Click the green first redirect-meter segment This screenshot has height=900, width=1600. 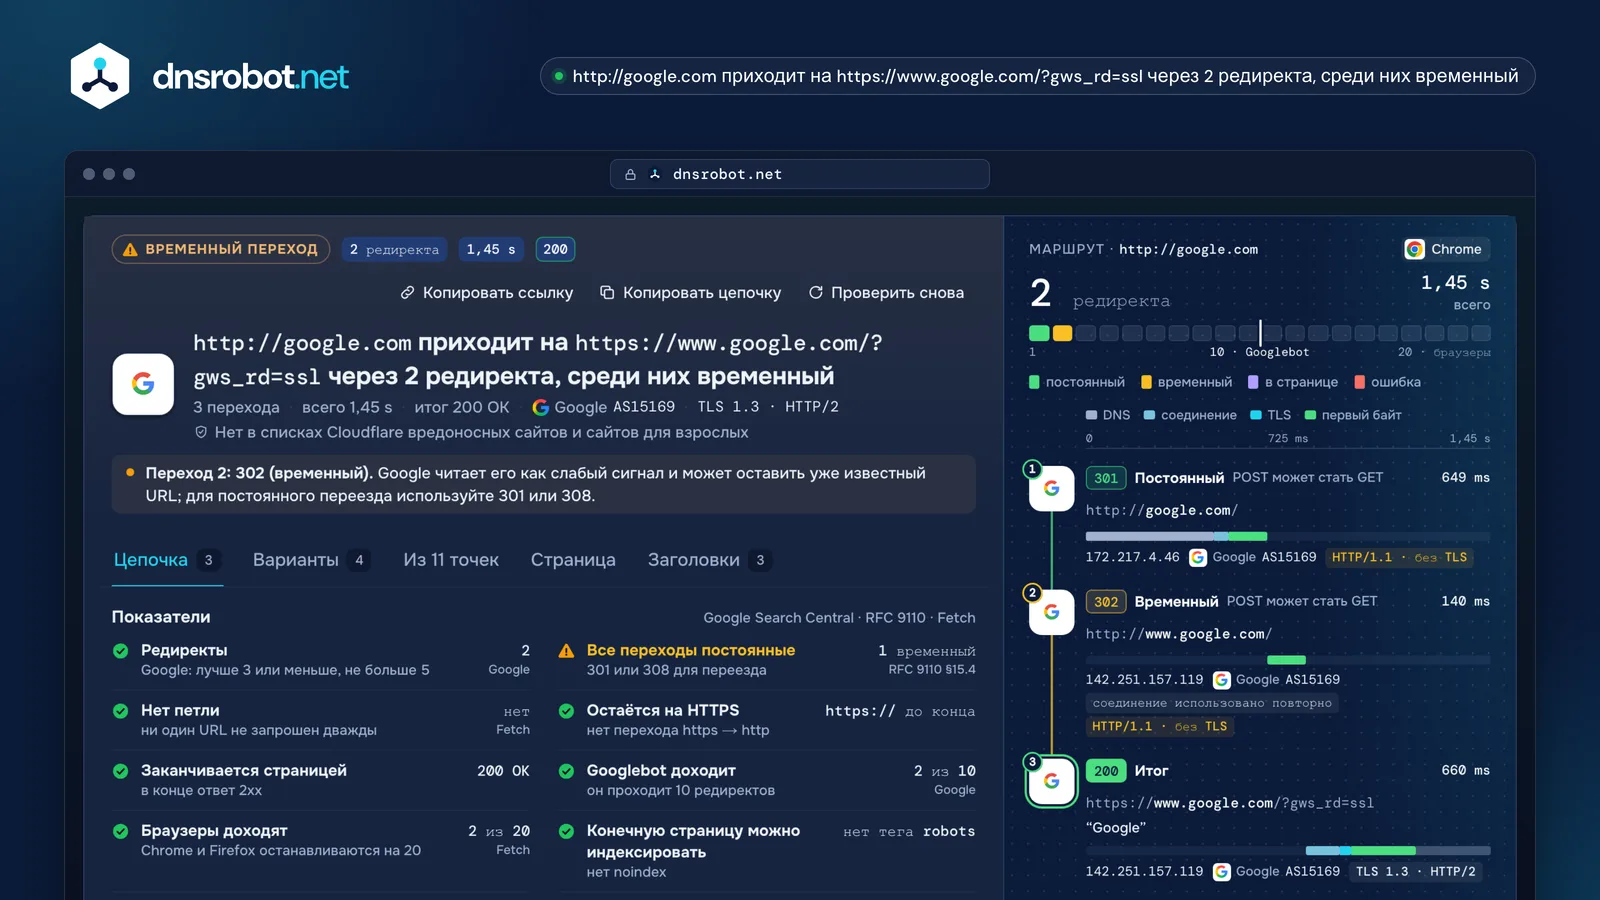click(x=1039, y=333)
